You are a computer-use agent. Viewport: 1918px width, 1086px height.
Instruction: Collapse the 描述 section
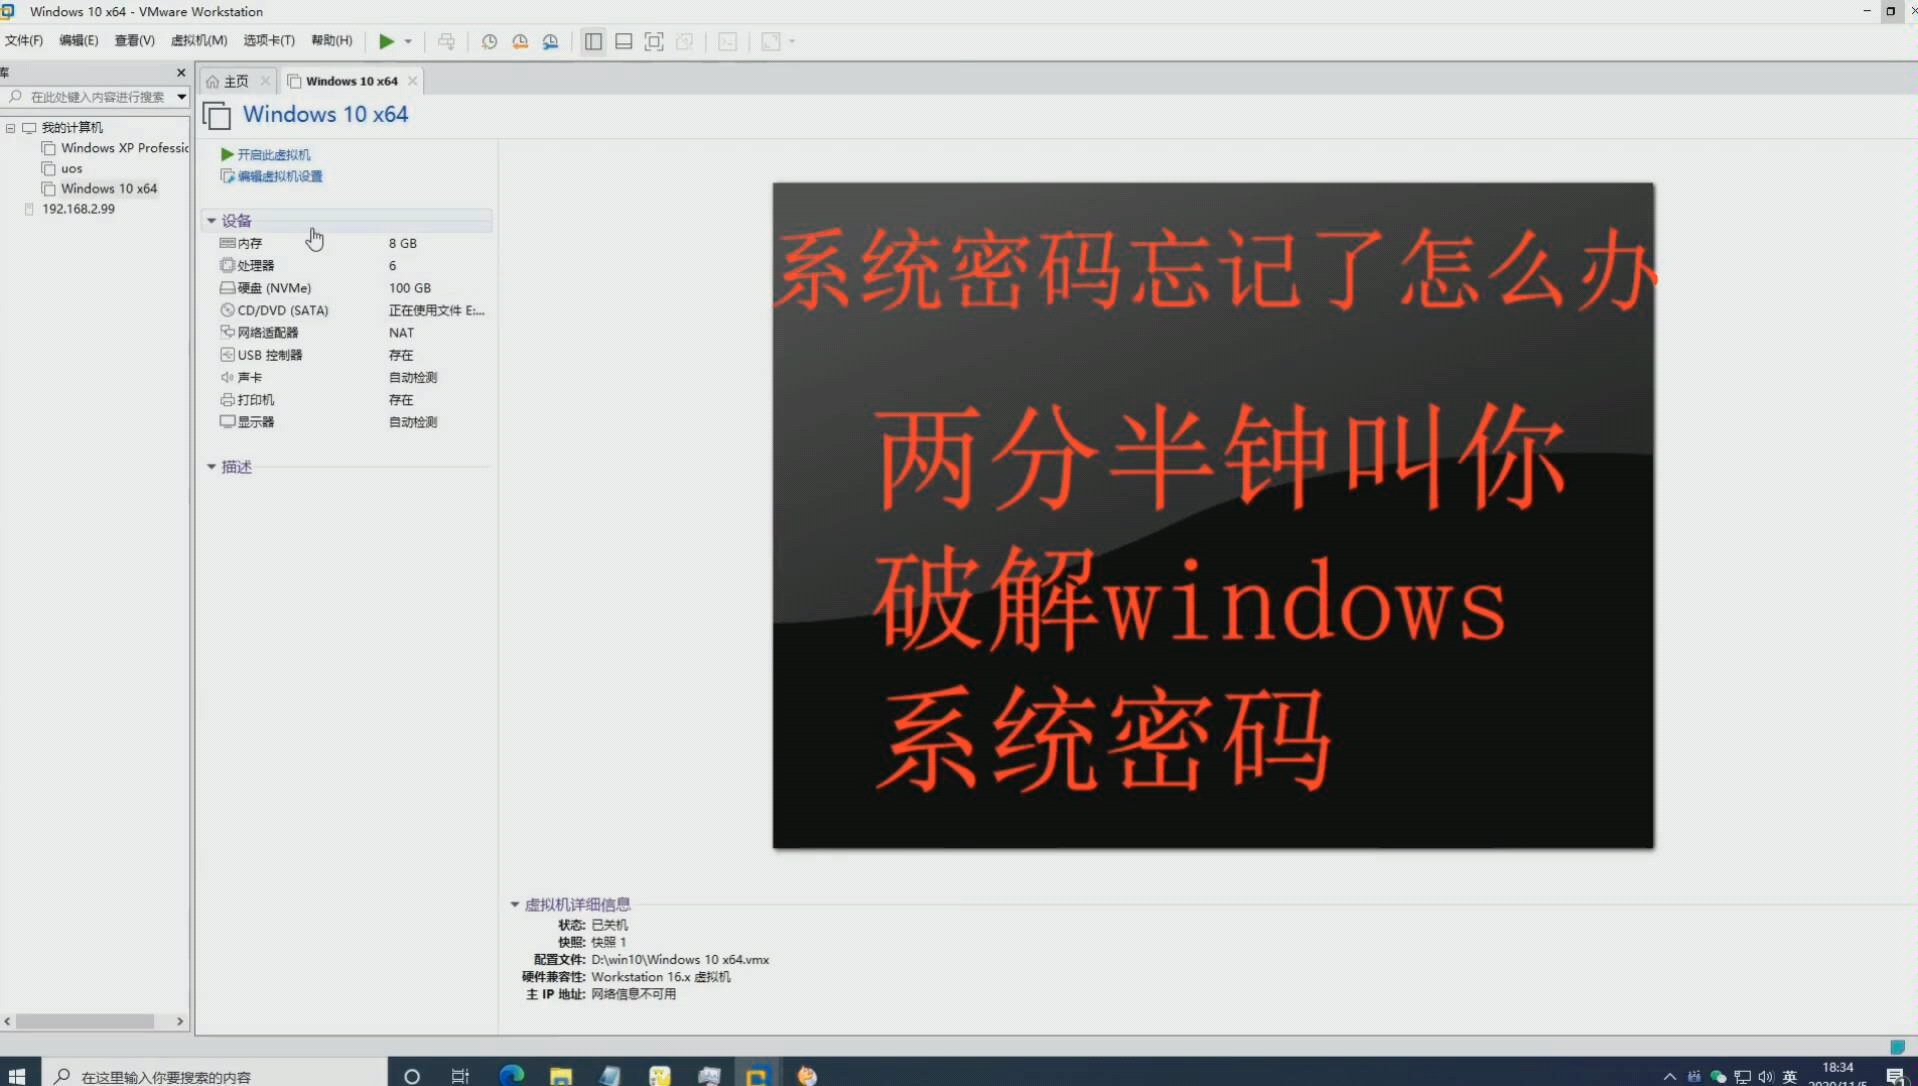(x=211, y=467)
